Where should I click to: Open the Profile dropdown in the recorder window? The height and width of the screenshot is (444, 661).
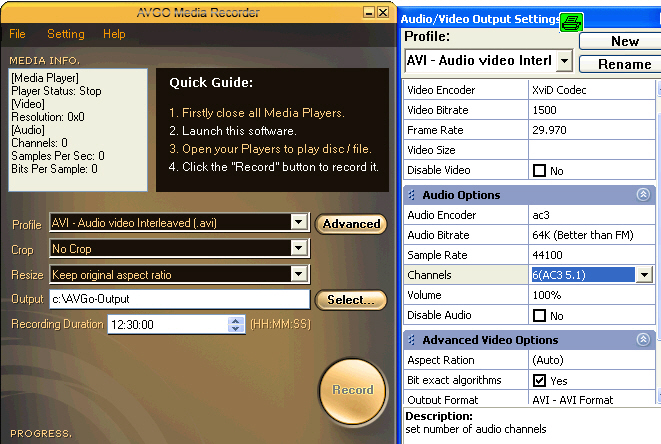(299, 222)
